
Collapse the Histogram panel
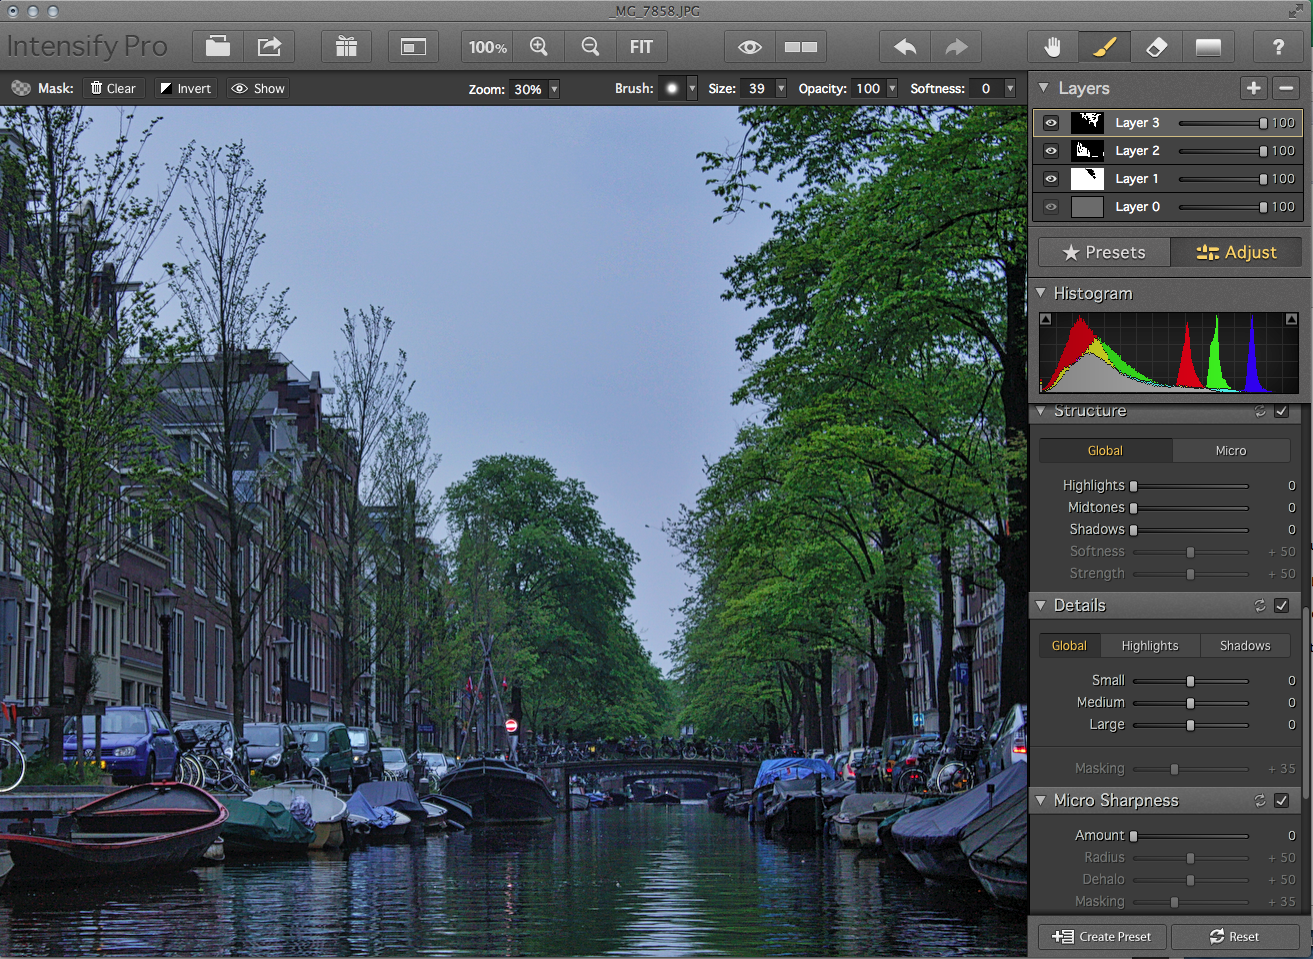click(x=1042, y=293)
